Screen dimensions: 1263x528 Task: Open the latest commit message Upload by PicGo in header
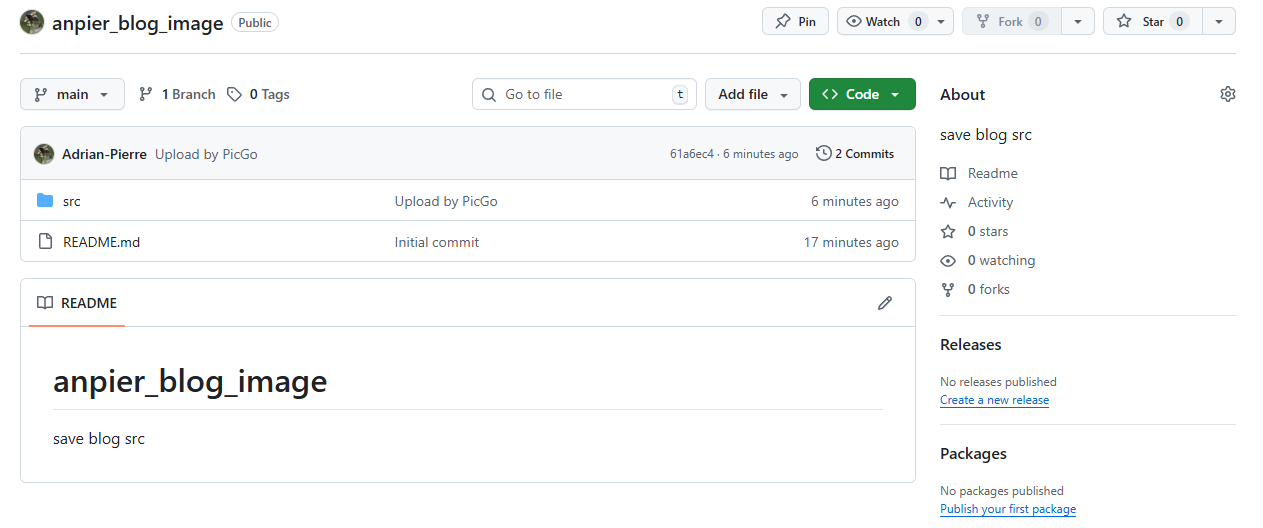tap(206, 154)
